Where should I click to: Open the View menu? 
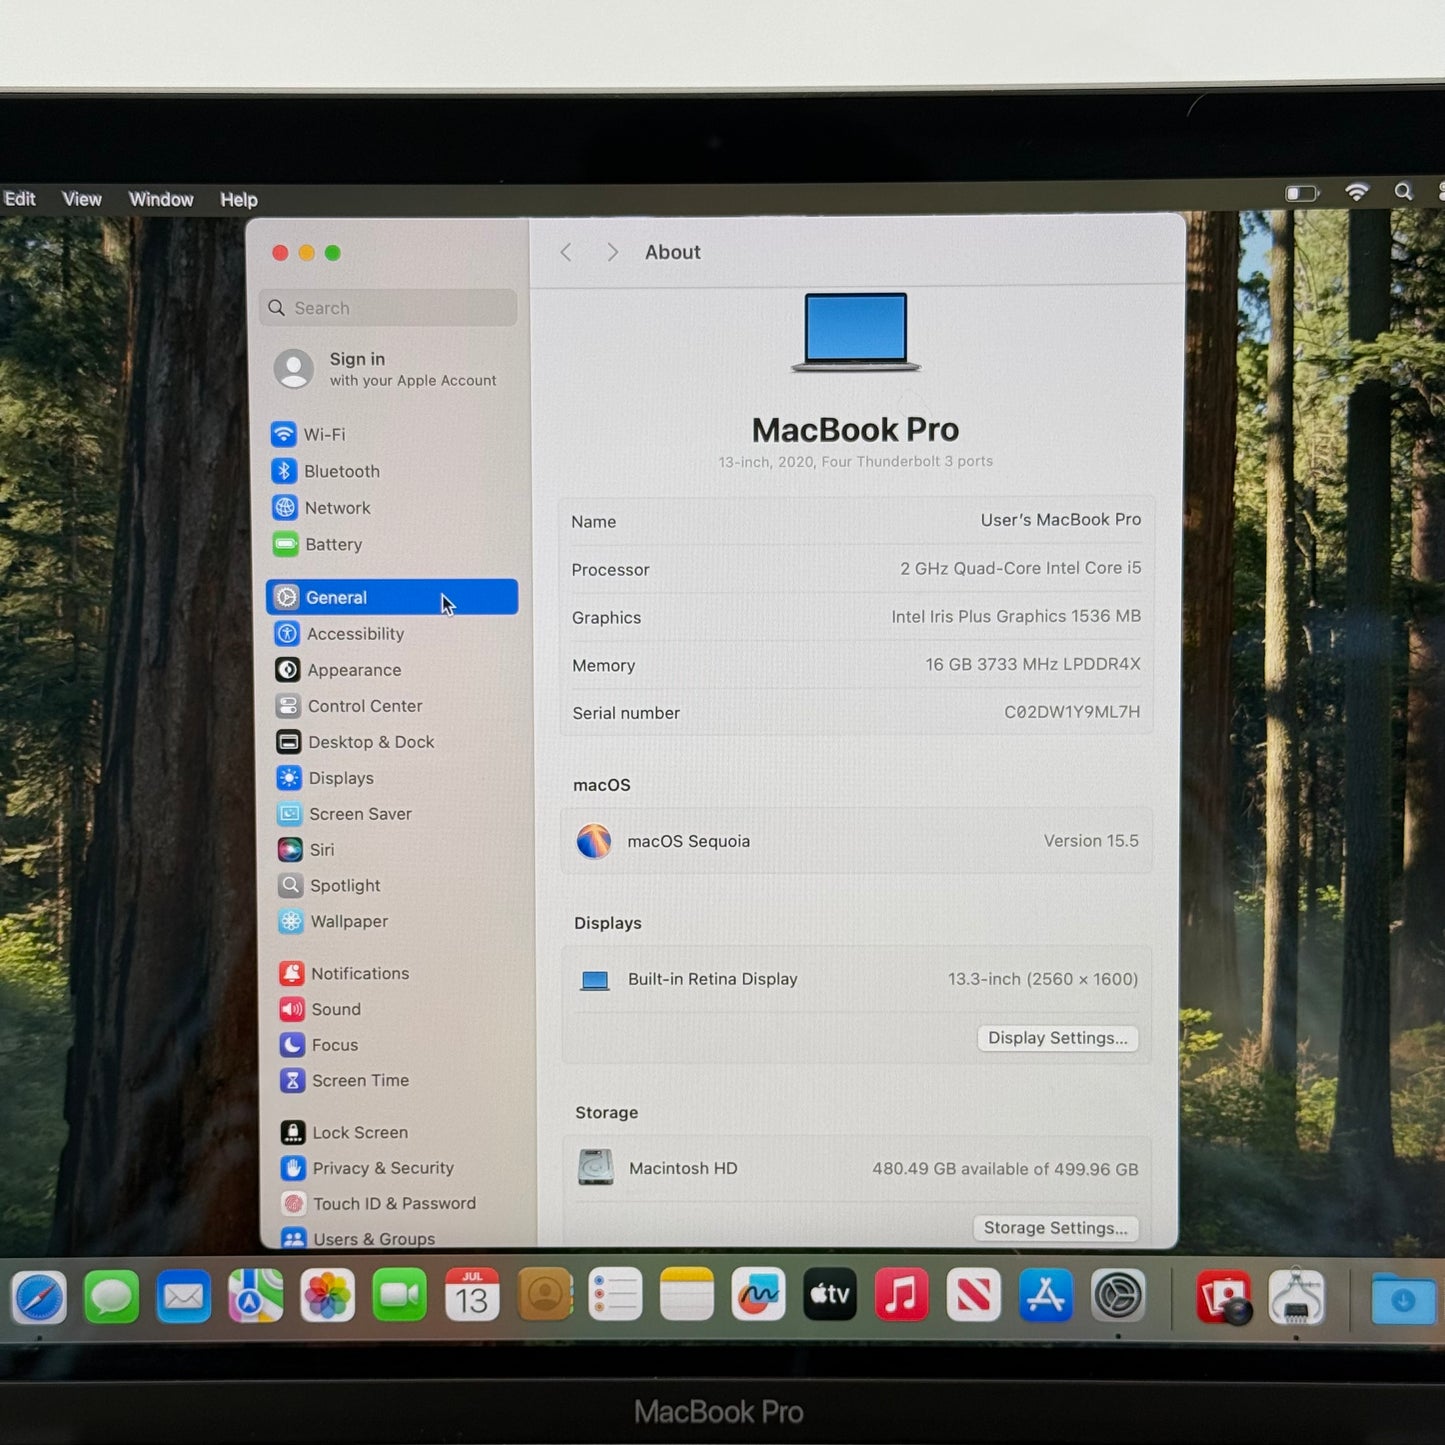(x=82, y=199)
